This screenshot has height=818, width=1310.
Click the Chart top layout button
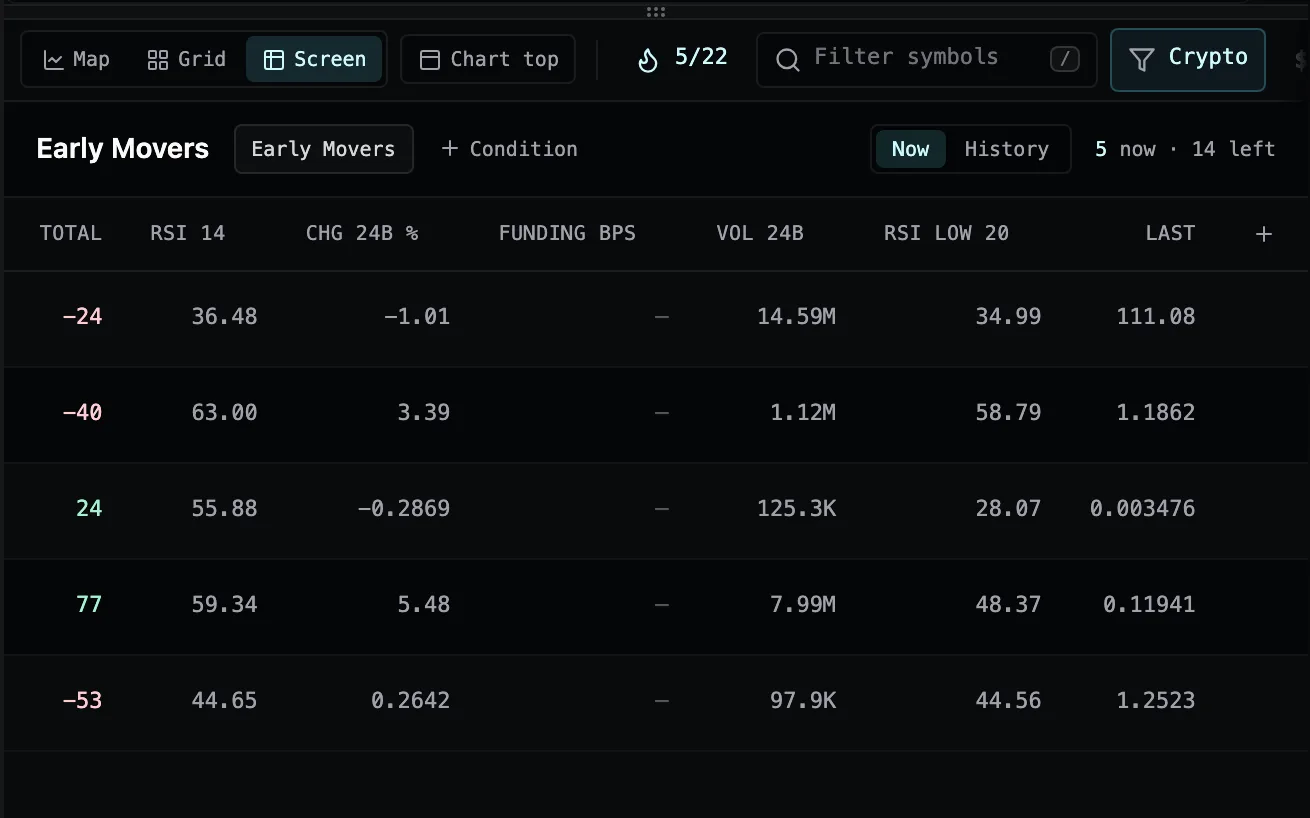(488, 60)
